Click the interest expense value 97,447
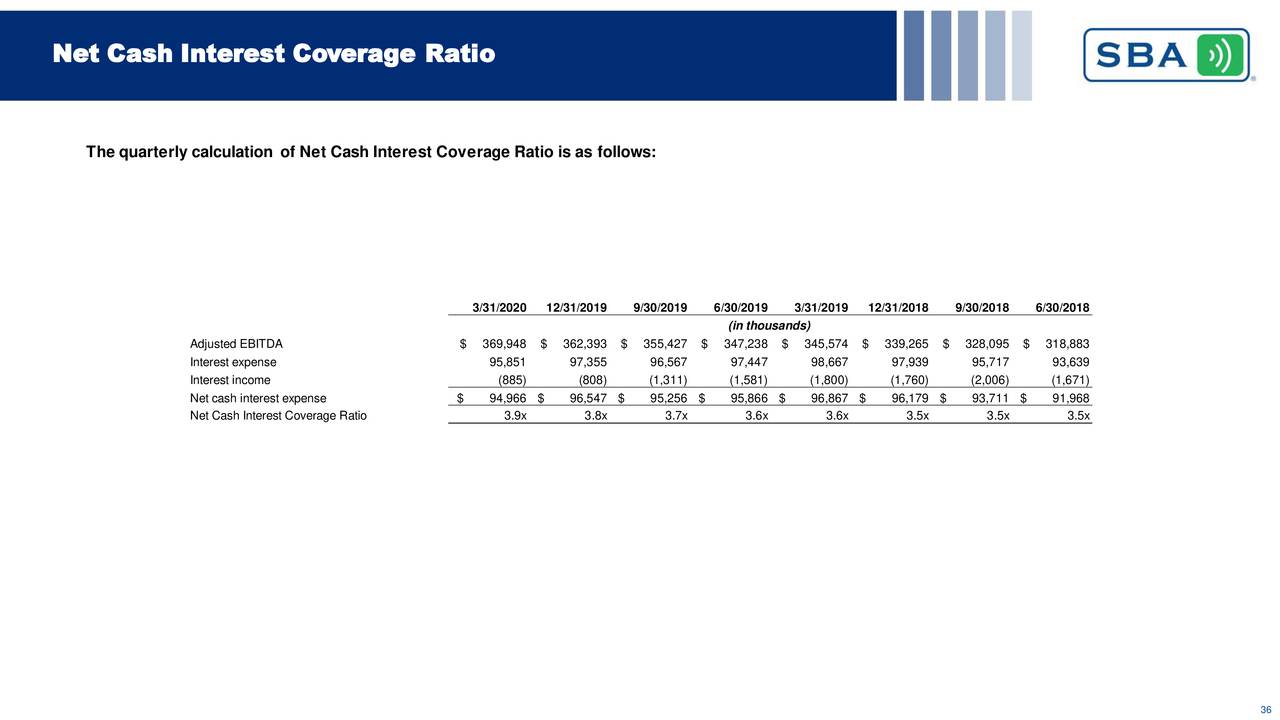Image resolution: width=1280 pixels, height=720 pixels. (749, 362)
